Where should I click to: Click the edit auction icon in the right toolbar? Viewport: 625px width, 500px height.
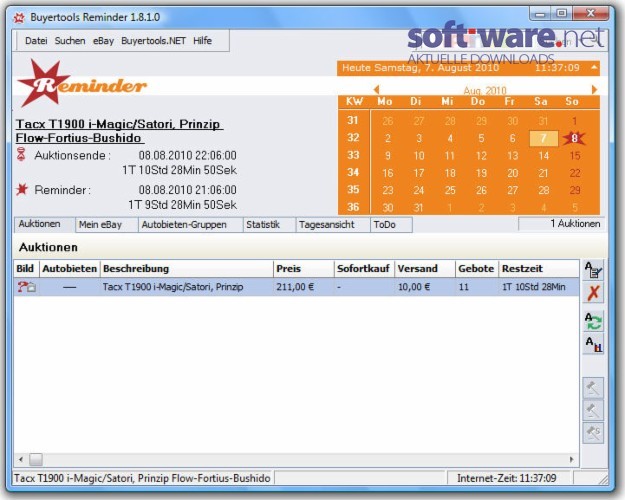pyautogui.click(x=593, y=270)
